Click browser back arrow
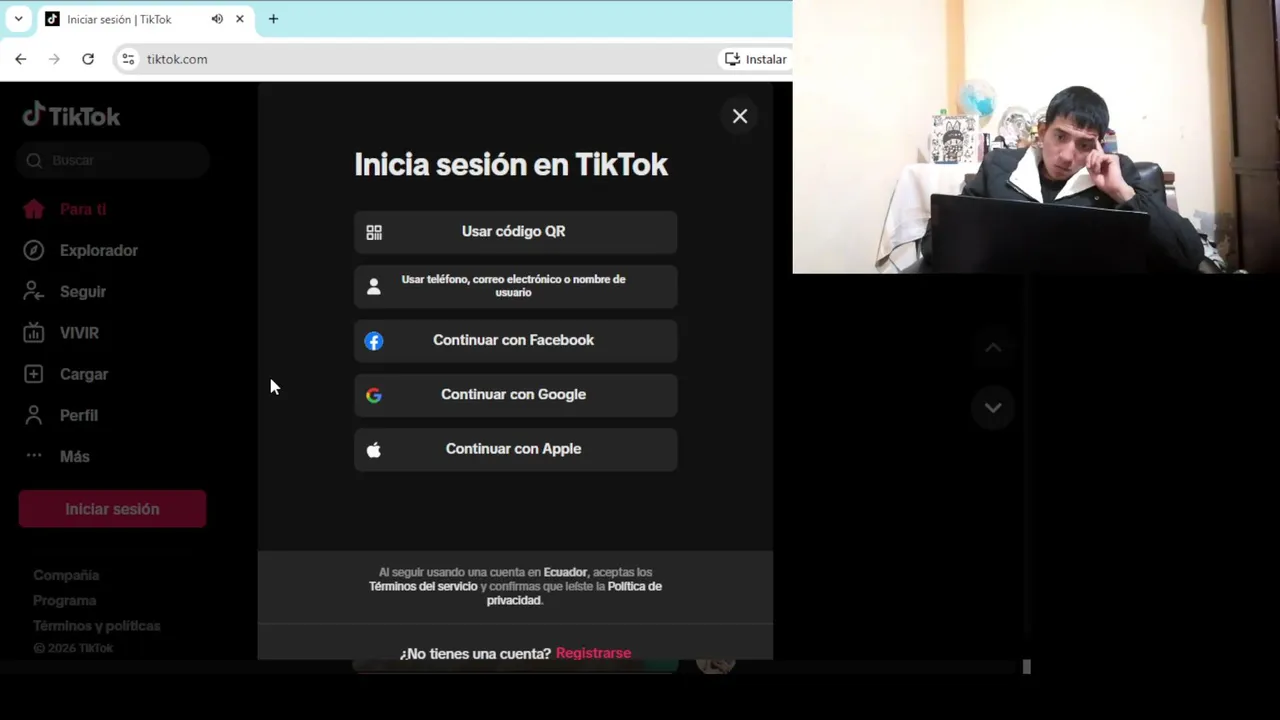The width and height of the screenshot is (1280, 720). [21, 59]
